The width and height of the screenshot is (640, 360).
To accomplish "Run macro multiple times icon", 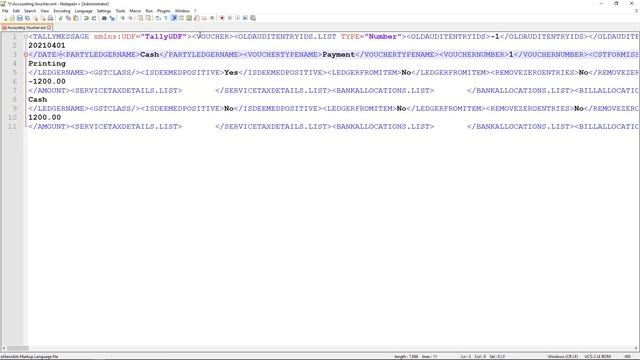I will pyautogui.click(x=245, y=18).
